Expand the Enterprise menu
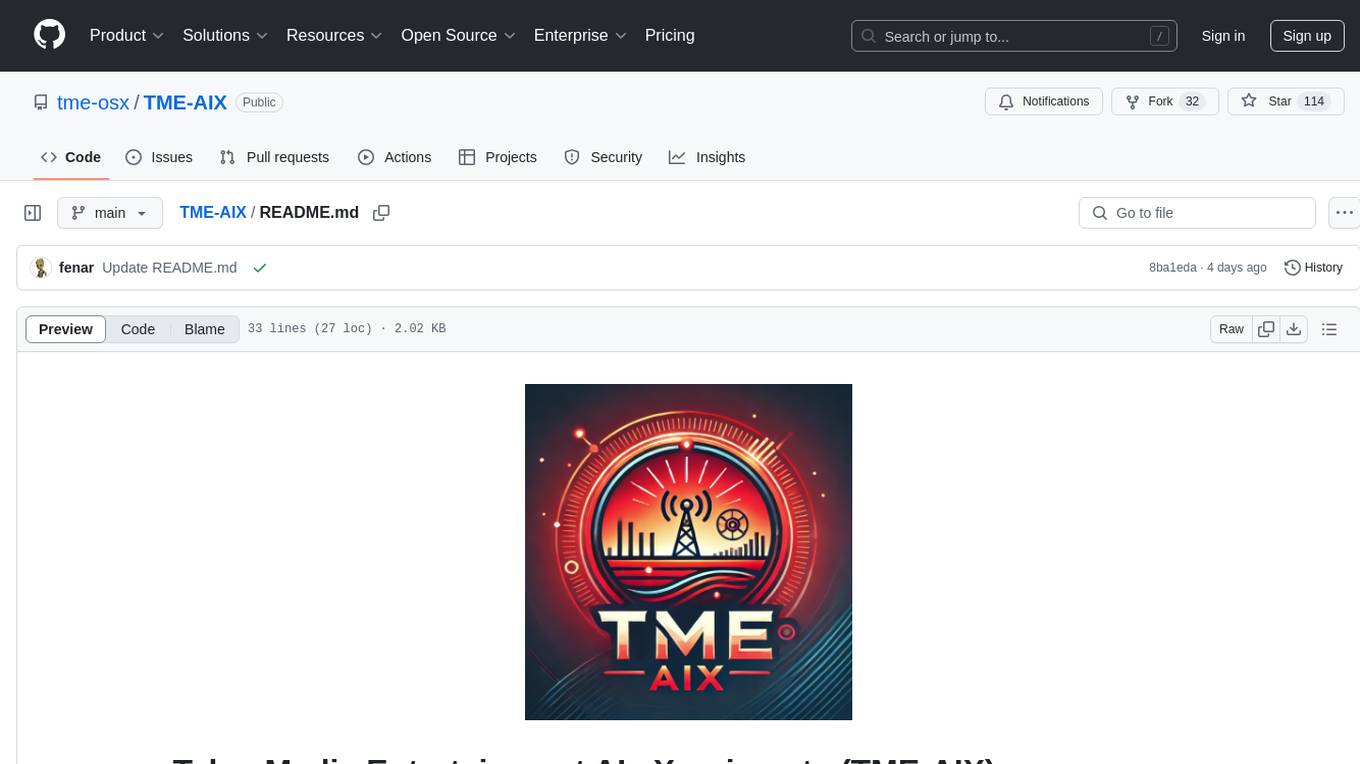Viewport: 1360px width, 764px height. [580, 35]
